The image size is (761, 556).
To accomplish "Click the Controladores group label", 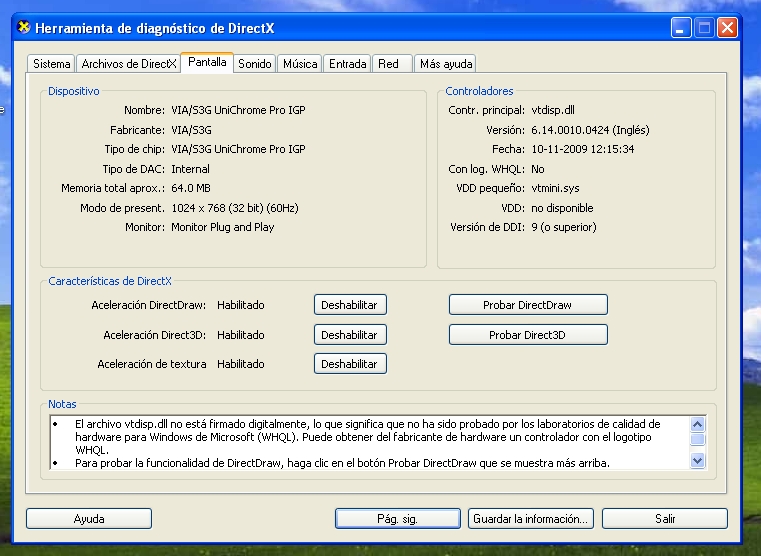I will click(479, 91).
